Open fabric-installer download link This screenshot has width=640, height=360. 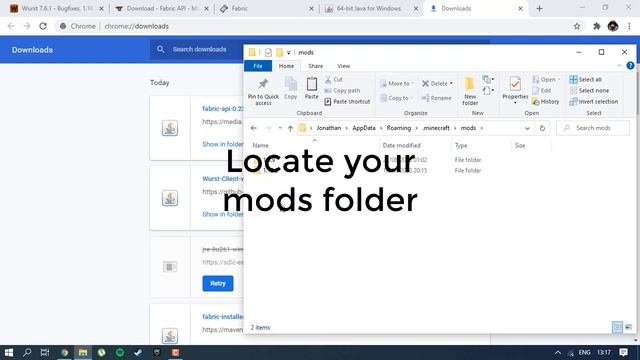point(223,317)
